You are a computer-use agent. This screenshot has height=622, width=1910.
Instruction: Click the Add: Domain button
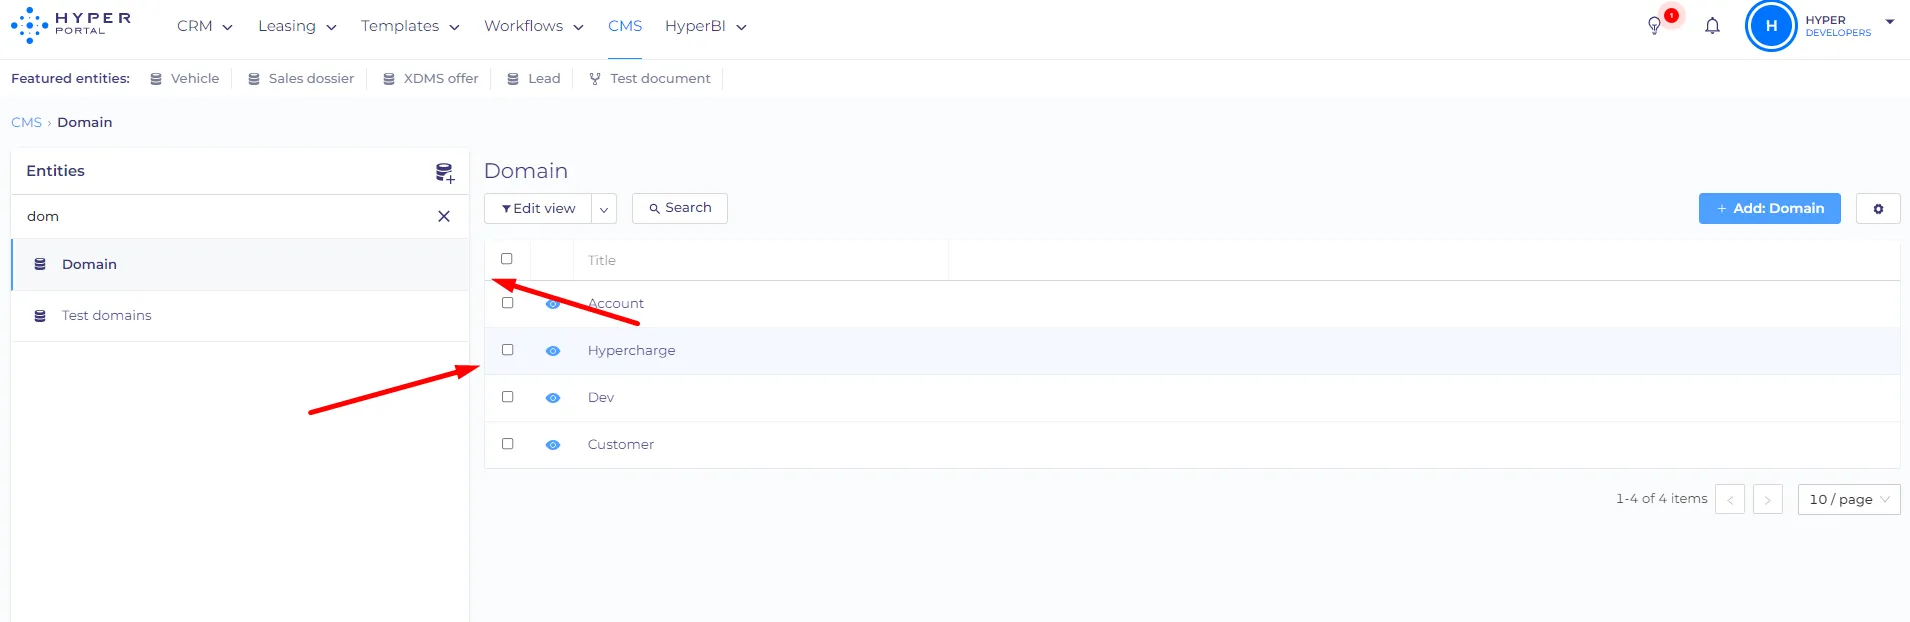1770,208
